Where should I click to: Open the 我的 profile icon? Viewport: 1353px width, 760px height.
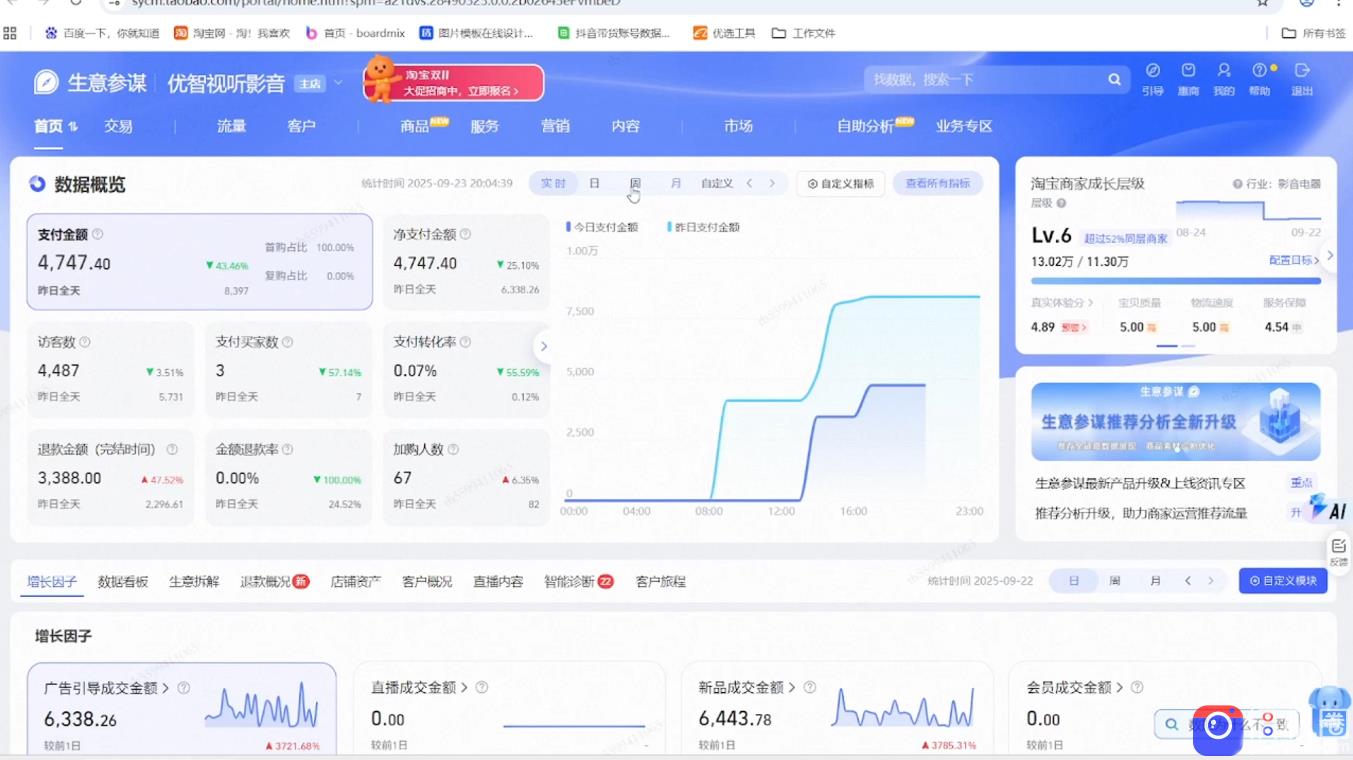[1224, 70]
